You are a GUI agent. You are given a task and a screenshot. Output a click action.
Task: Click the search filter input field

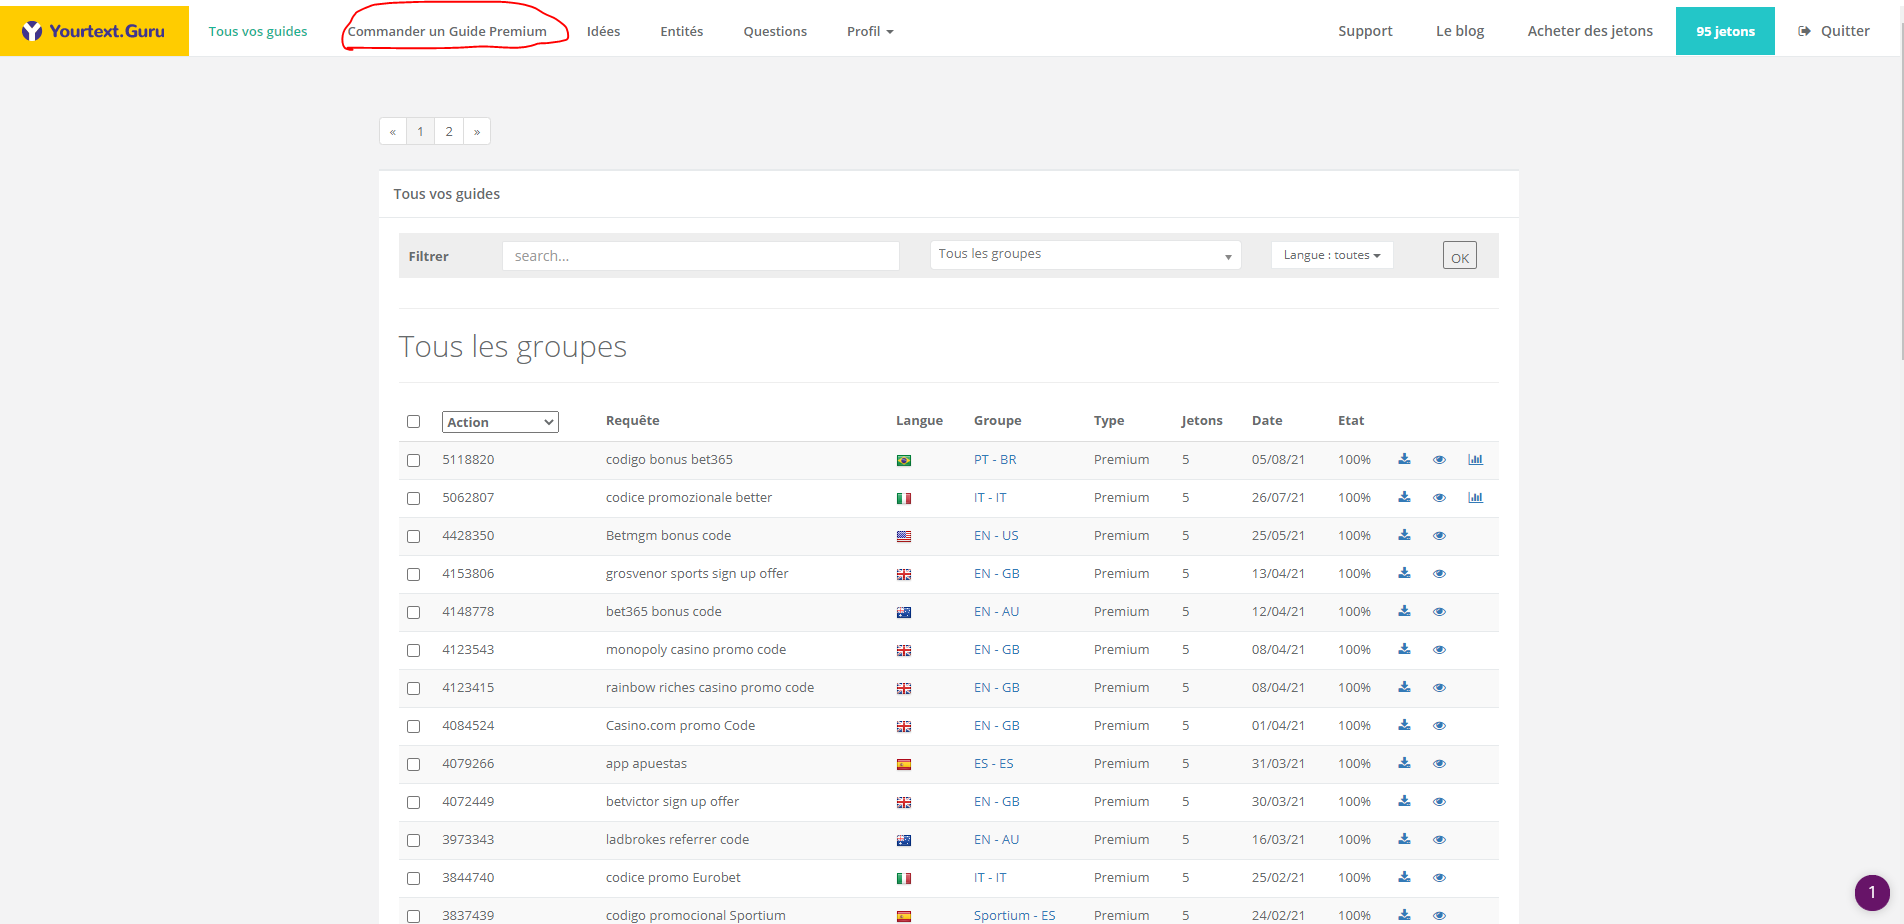(x=700, y=256)
